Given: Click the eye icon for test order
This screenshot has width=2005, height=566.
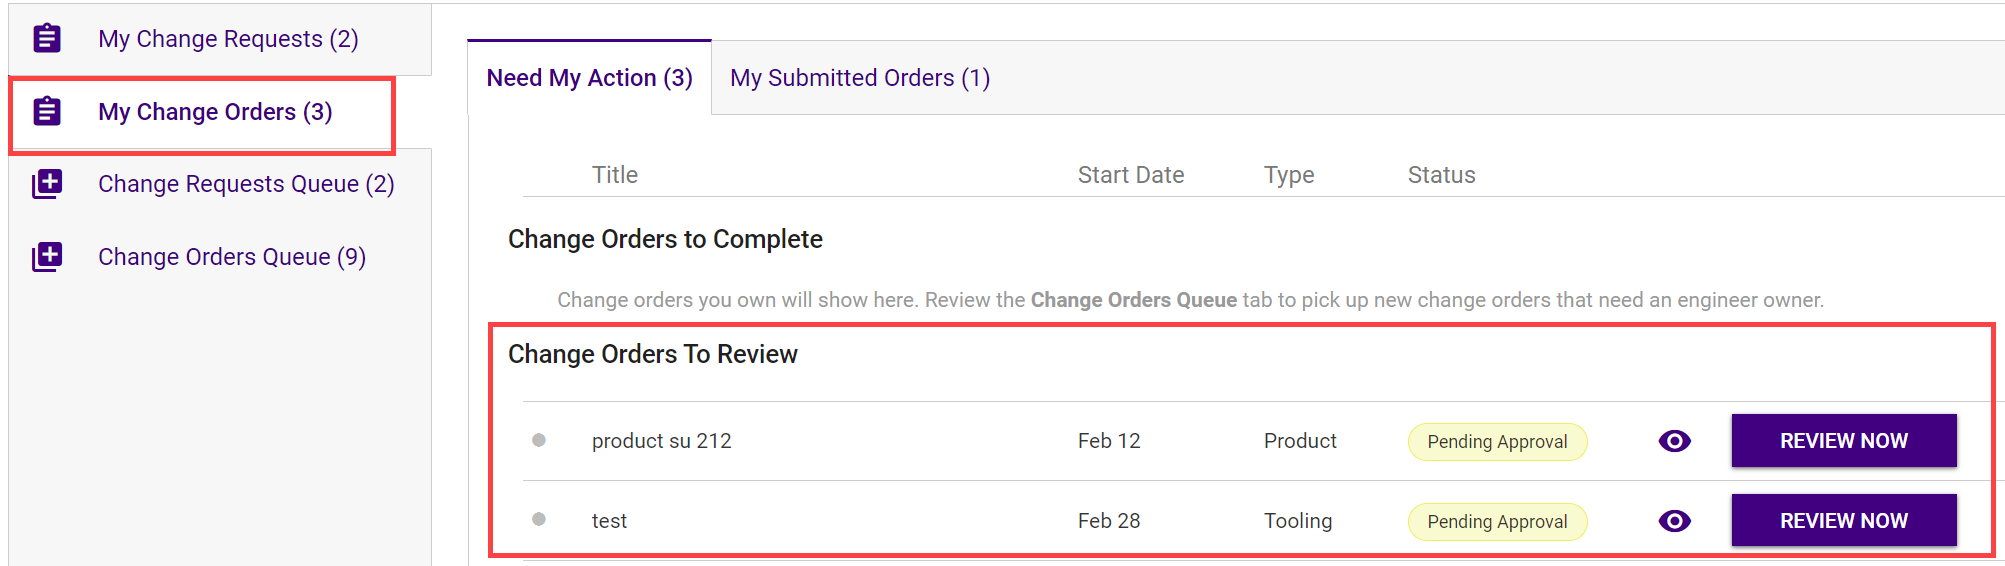Looking at the screenshot, I should click(1674, 521).
